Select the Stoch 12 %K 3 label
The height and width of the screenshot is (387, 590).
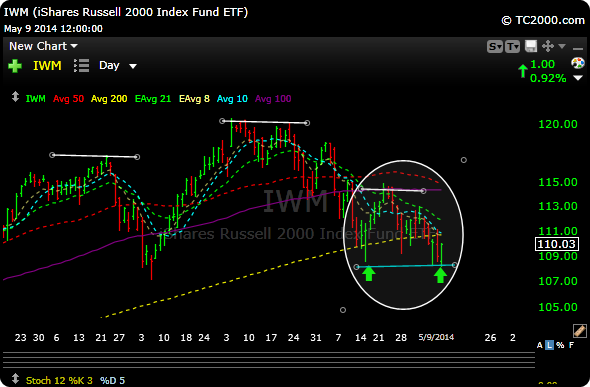pos(59,381)
